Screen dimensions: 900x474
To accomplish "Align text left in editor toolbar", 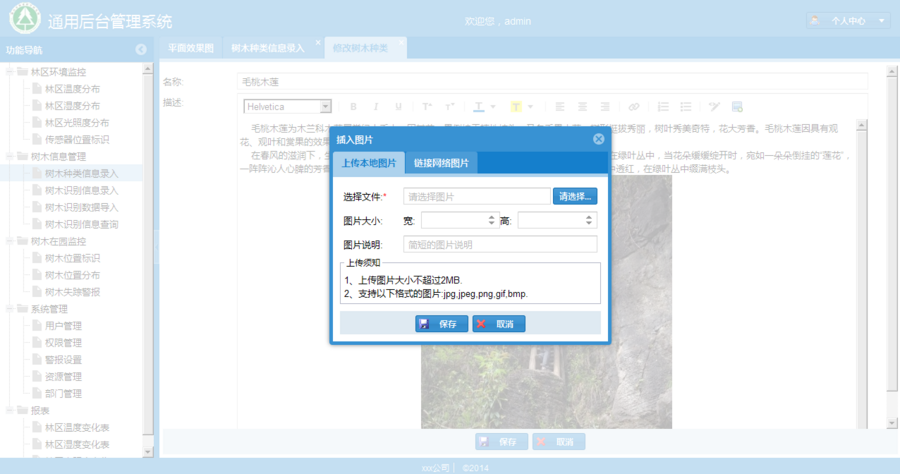I will pyautogui.click(x=560, y=107).
